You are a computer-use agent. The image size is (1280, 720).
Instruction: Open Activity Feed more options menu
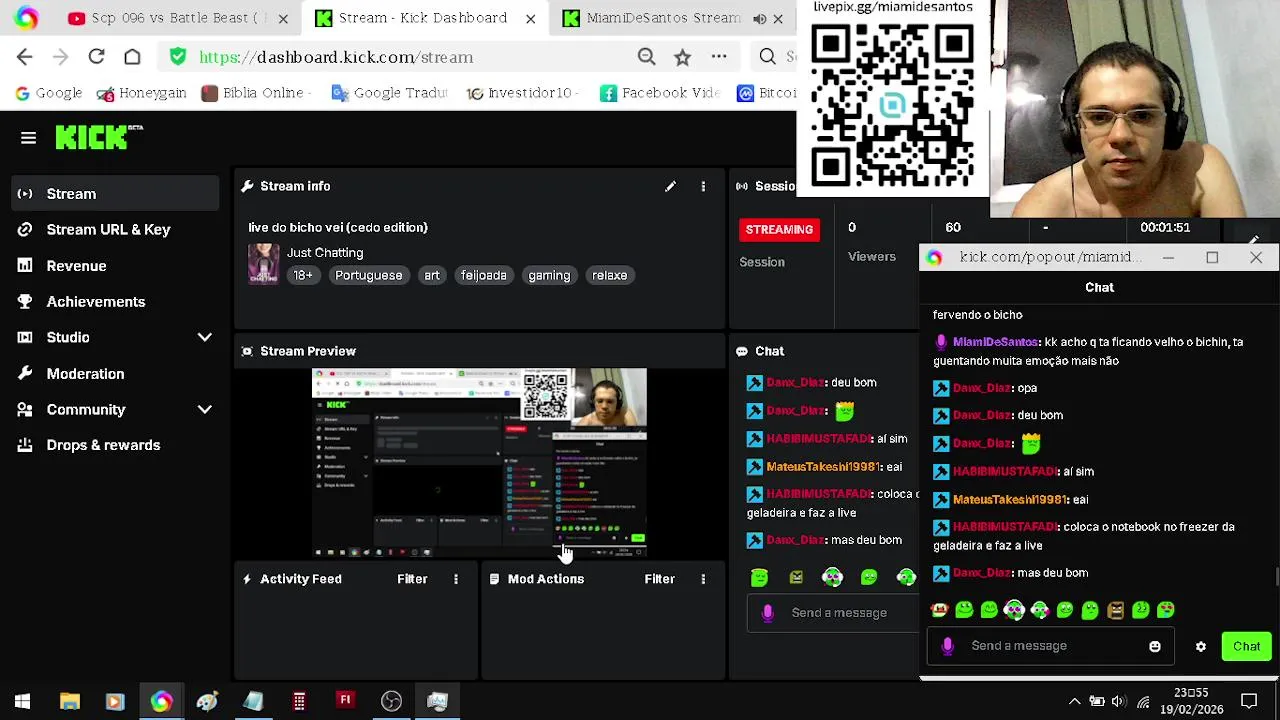(x=456, y=579)
